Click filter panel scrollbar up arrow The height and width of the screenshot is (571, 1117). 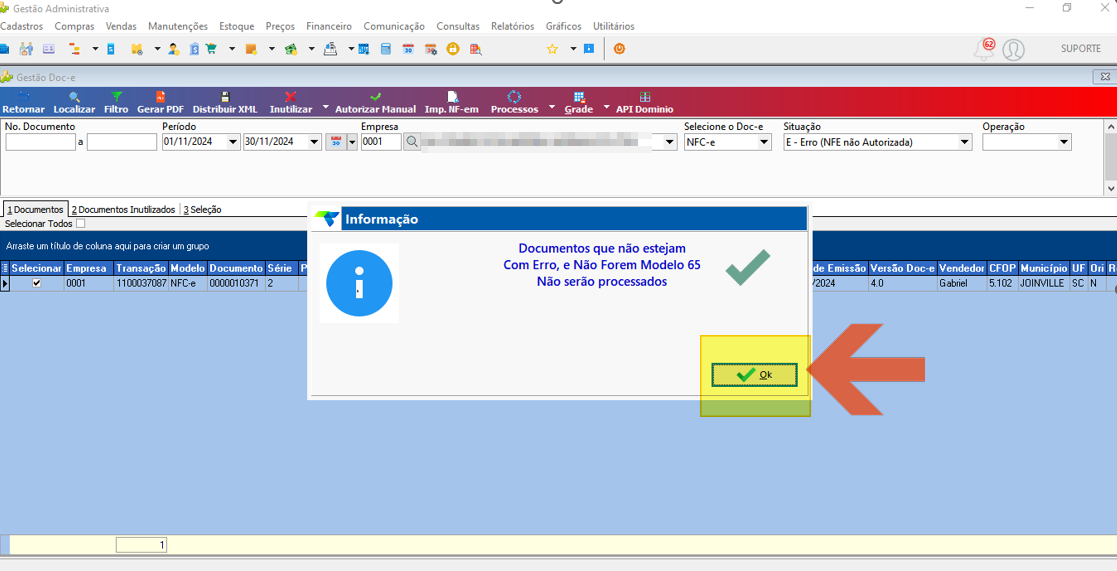pos(1111,125)
